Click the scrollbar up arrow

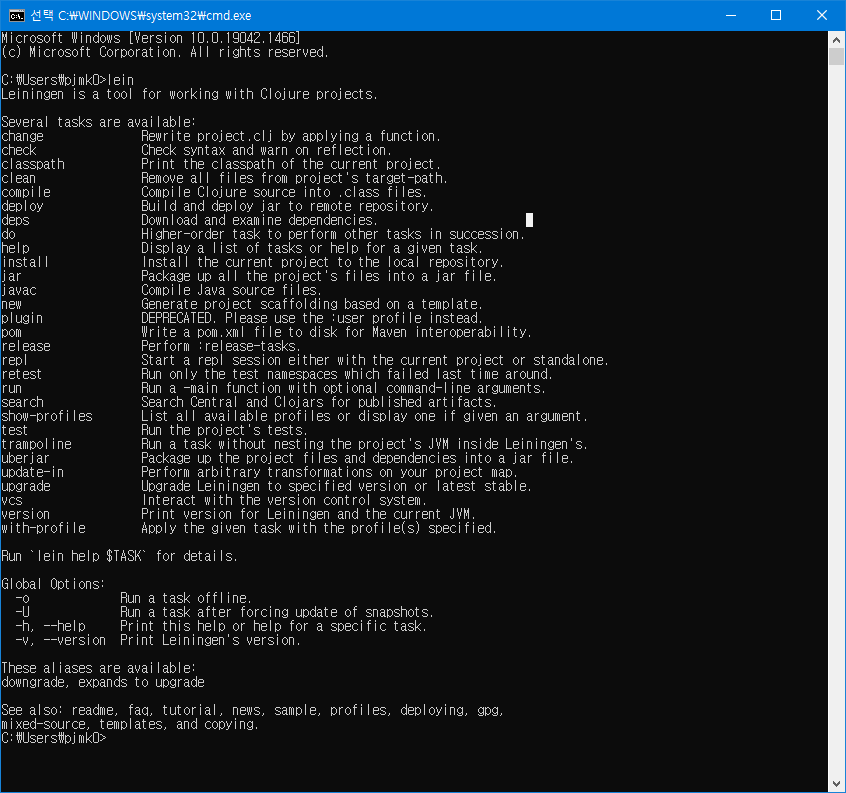pyautogui.click(x=836, y=39)
